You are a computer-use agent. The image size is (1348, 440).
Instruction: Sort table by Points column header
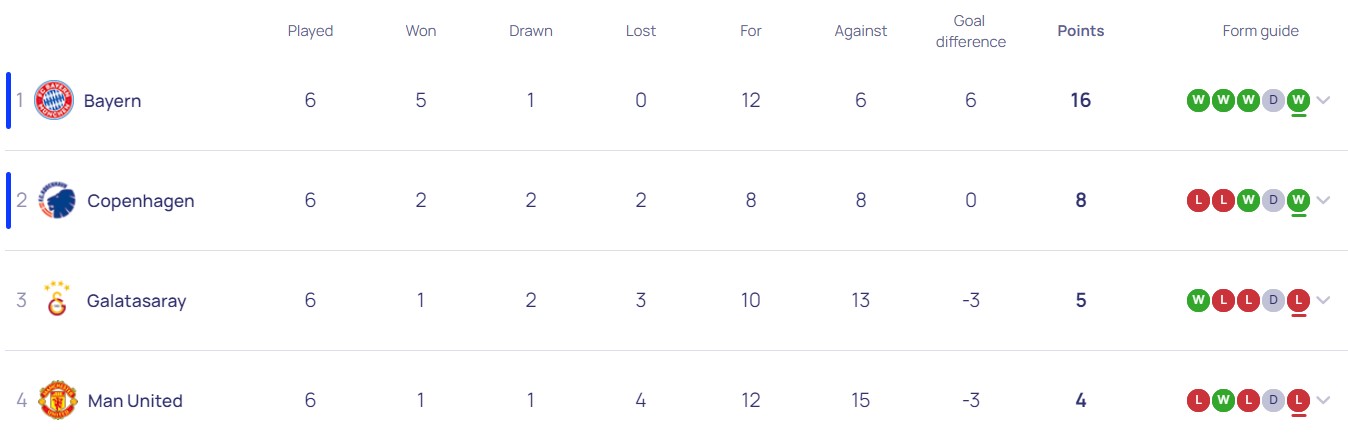[x=1080, y=31]
